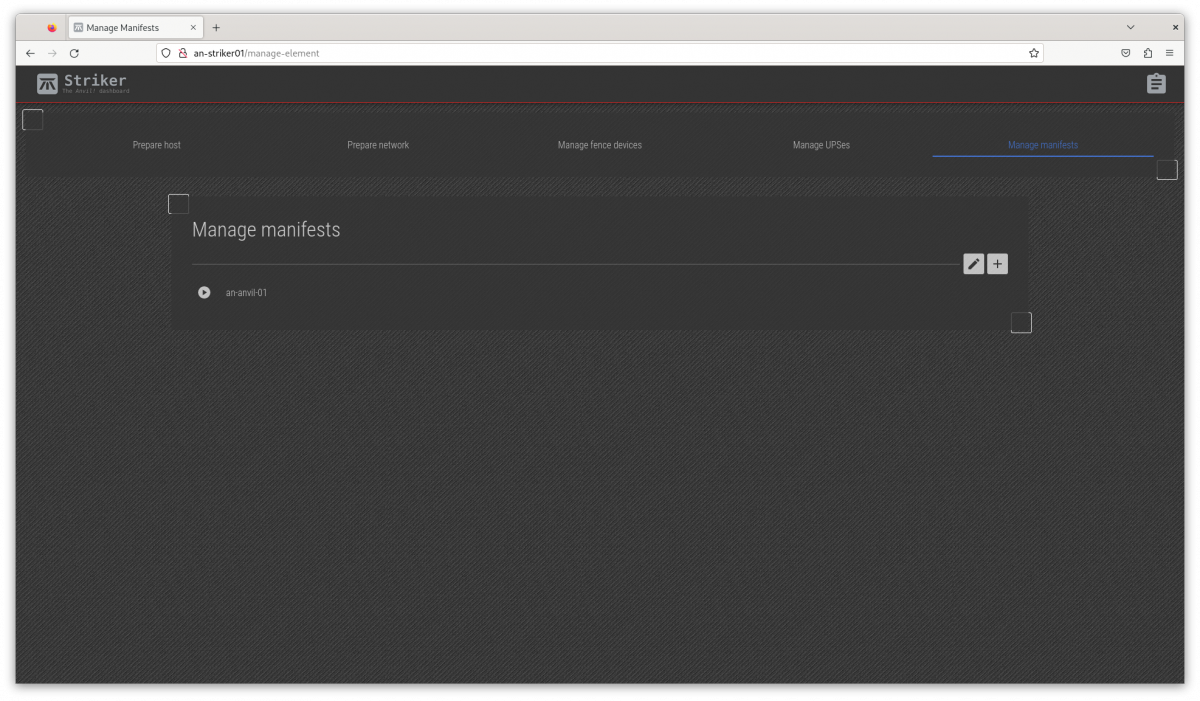Viewport: 1200px width, 701px height.
Task: Switch to the Prepare network tab
Action: [x=378, y=145]
